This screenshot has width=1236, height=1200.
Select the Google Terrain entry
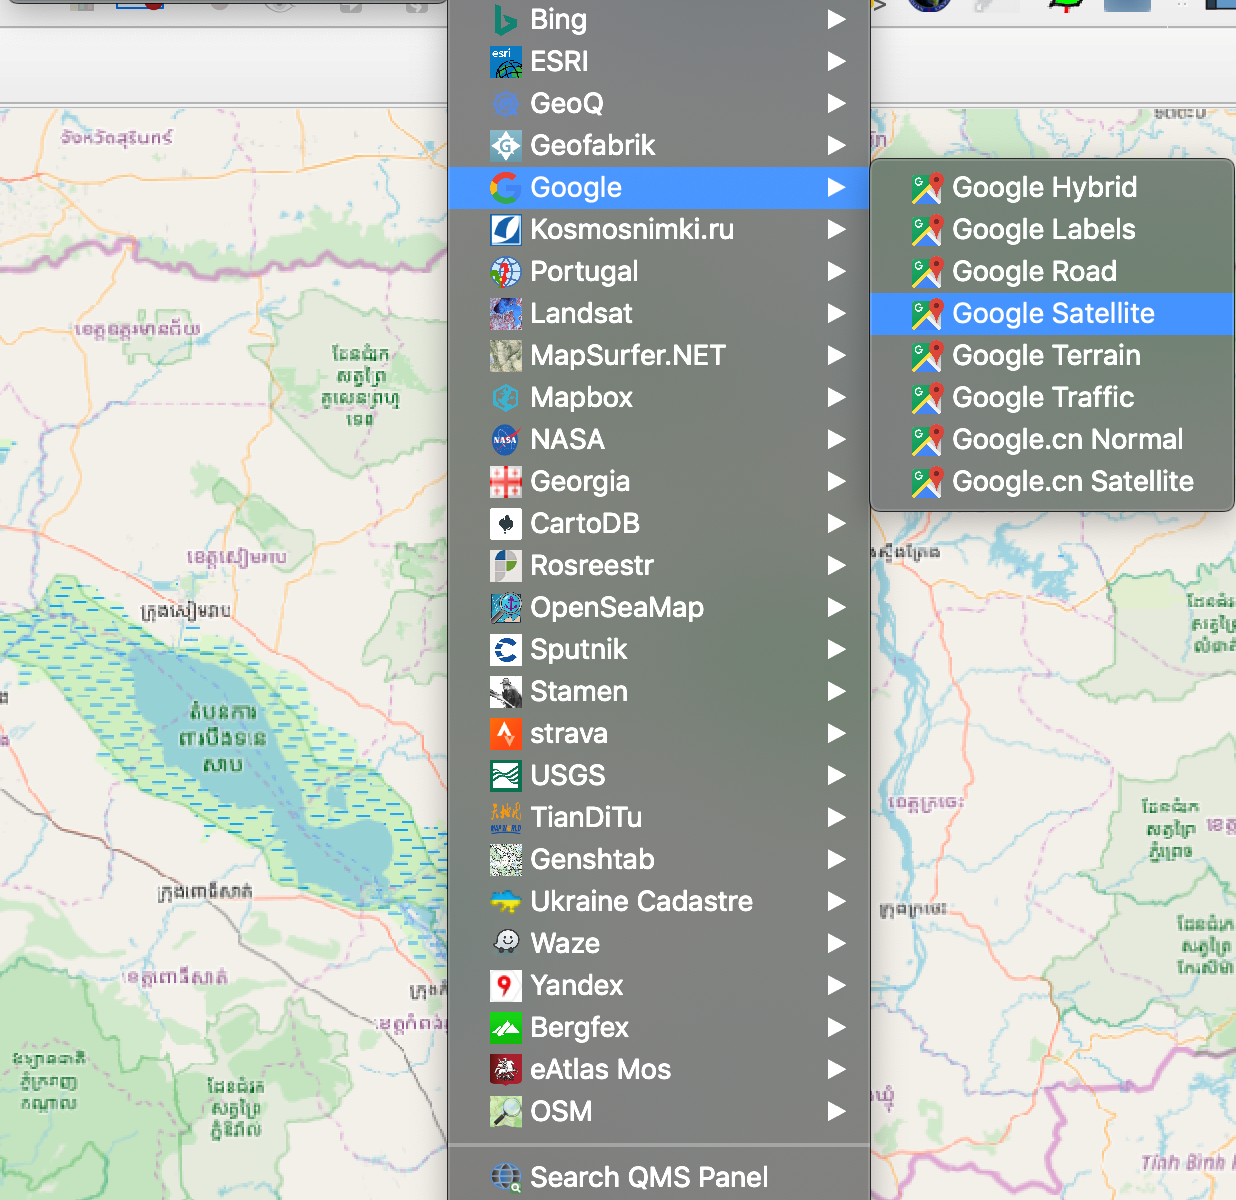point(1051,356)
